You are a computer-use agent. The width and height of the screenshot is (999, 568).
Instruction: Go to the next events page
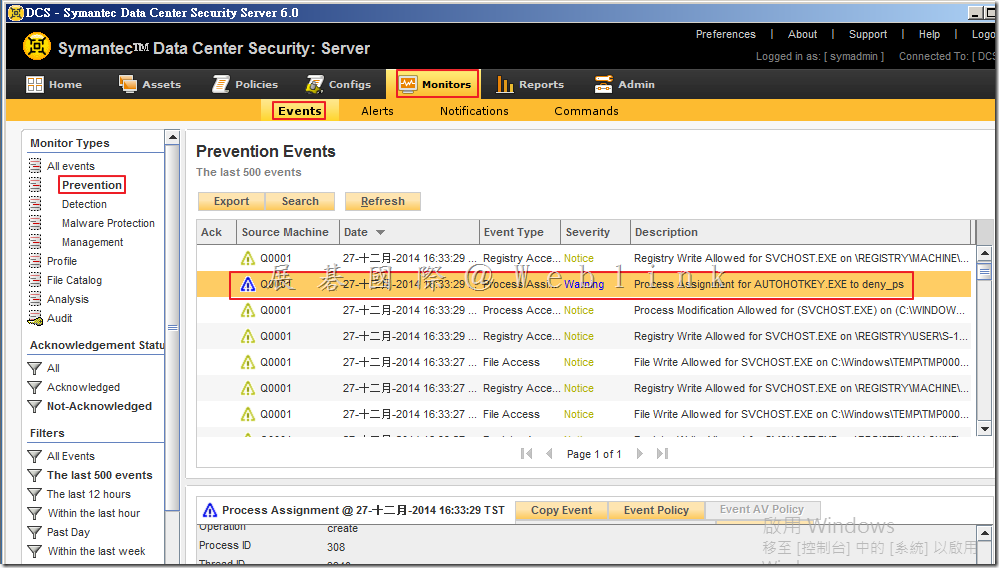[640, 453]
